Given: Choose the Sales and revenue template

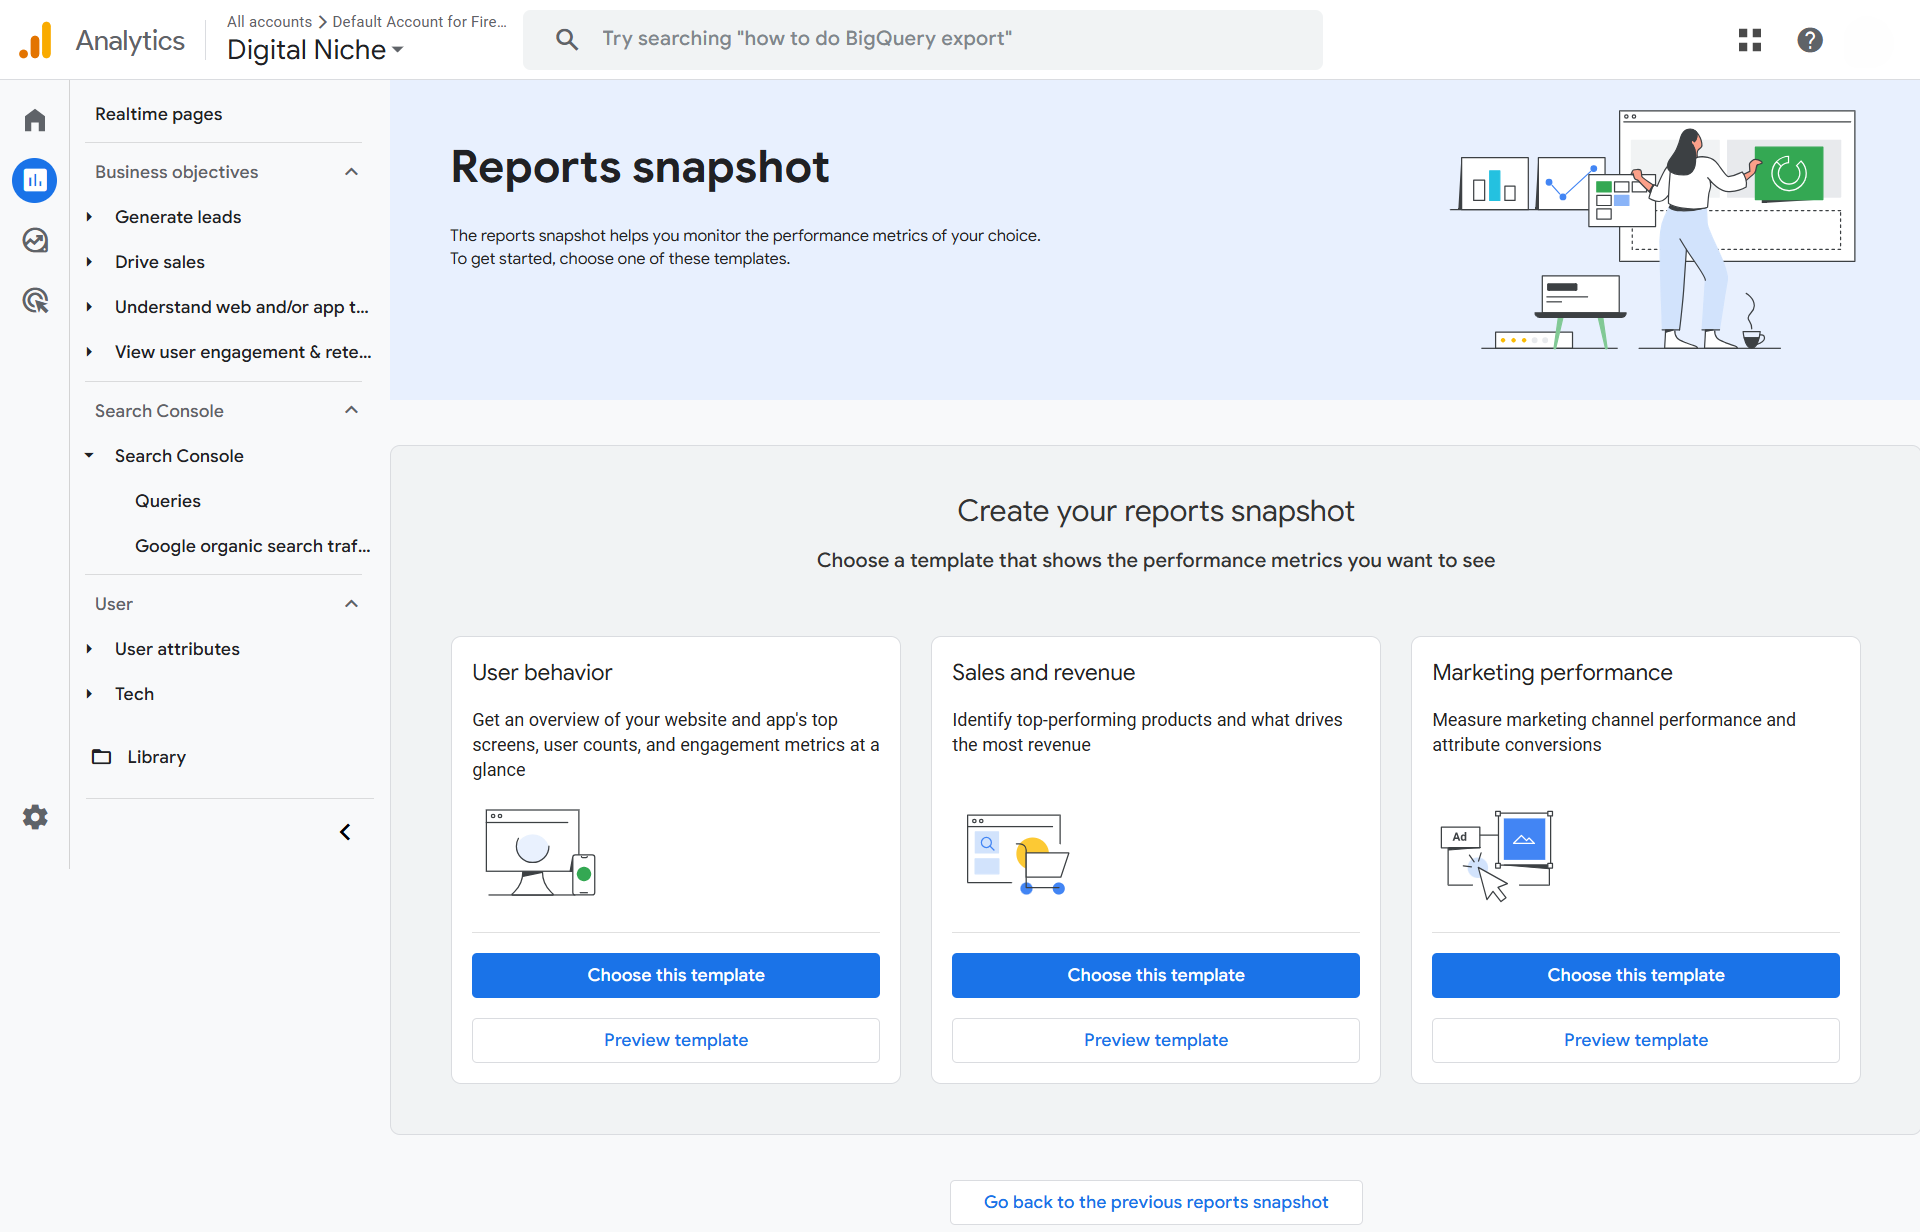Looking at the screenshot, I should 1156,975.
